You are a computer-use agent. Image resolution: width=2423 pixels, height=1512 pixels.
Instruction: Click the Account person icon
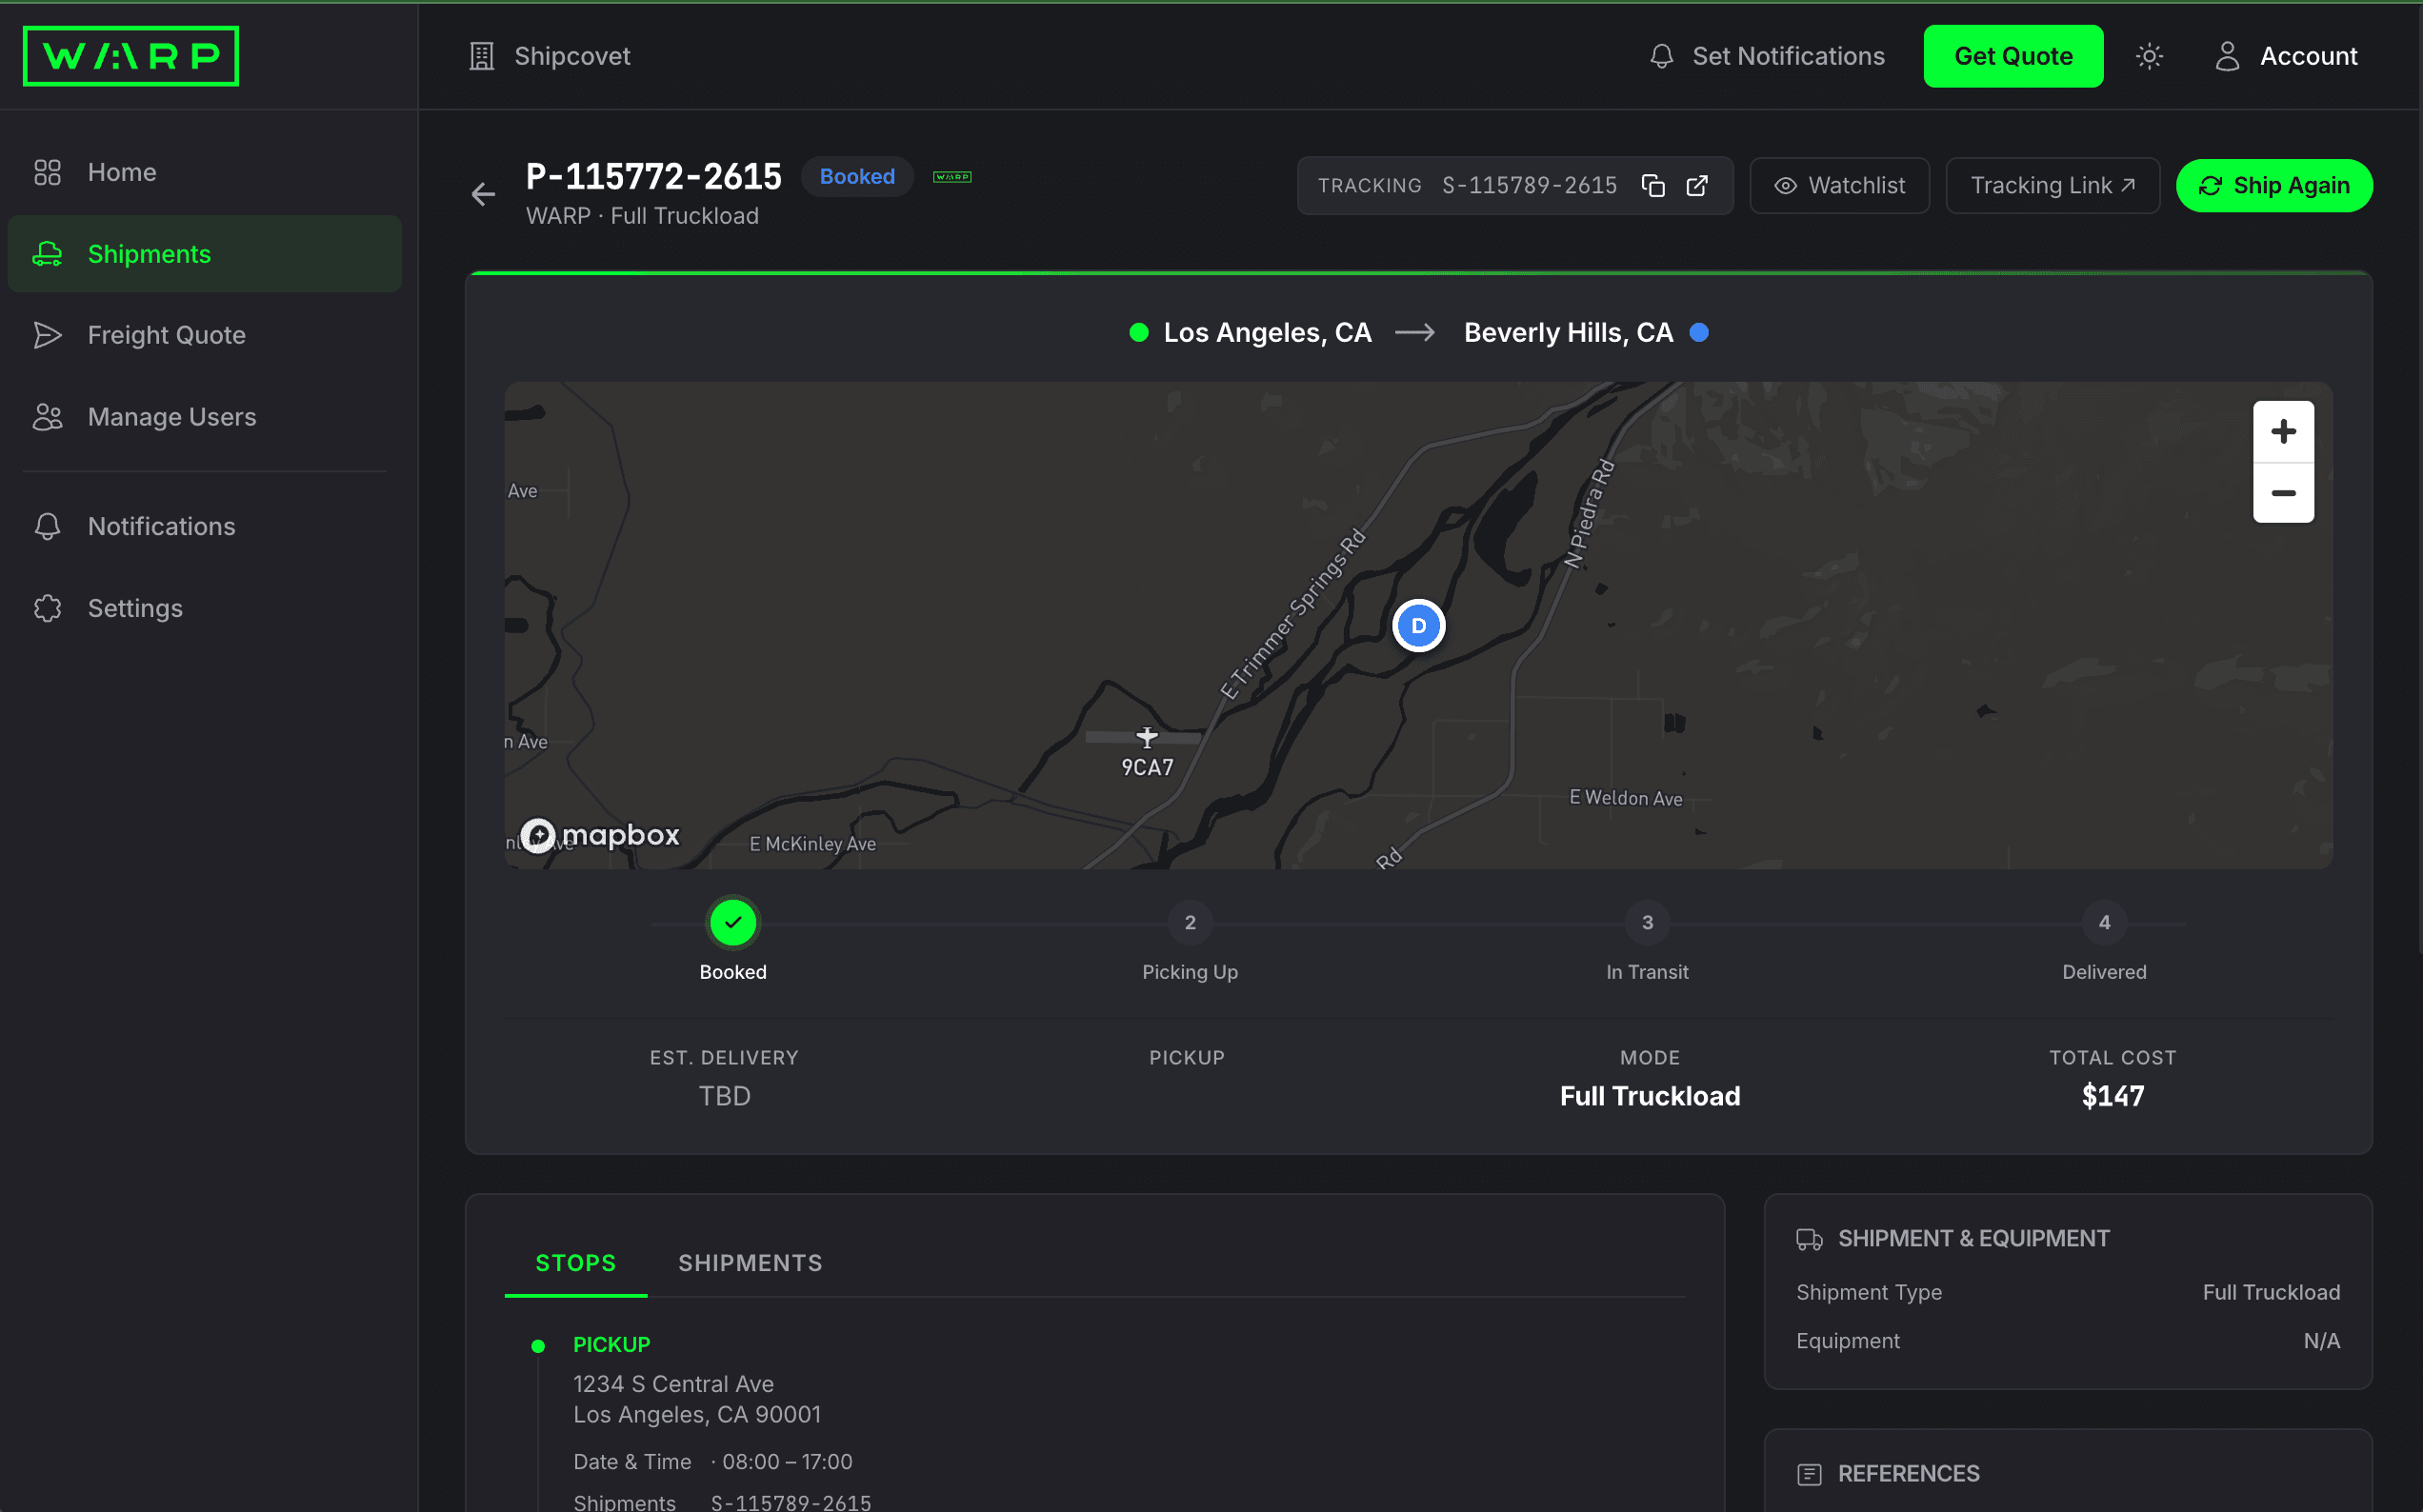coord(2227,56)
